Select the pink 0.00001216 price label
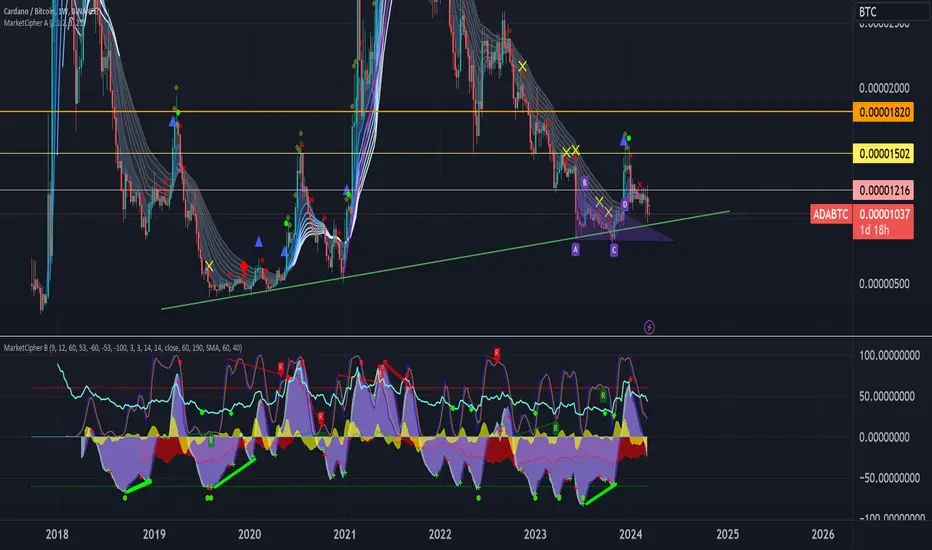Image resolution: width=932 pixels, height=550 pixels. pos(883,190)
